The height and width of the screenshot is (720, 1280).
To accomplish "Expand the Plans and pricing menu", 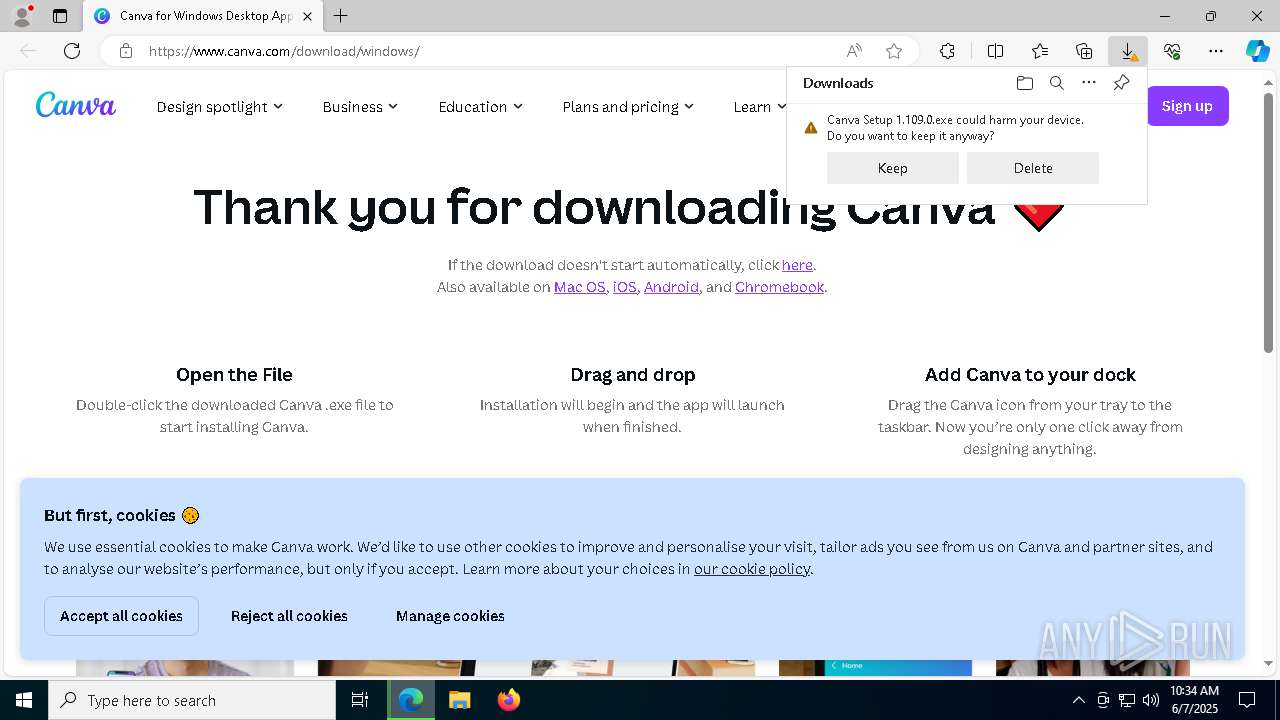I will pyautogui.click(x=628, y=107).
